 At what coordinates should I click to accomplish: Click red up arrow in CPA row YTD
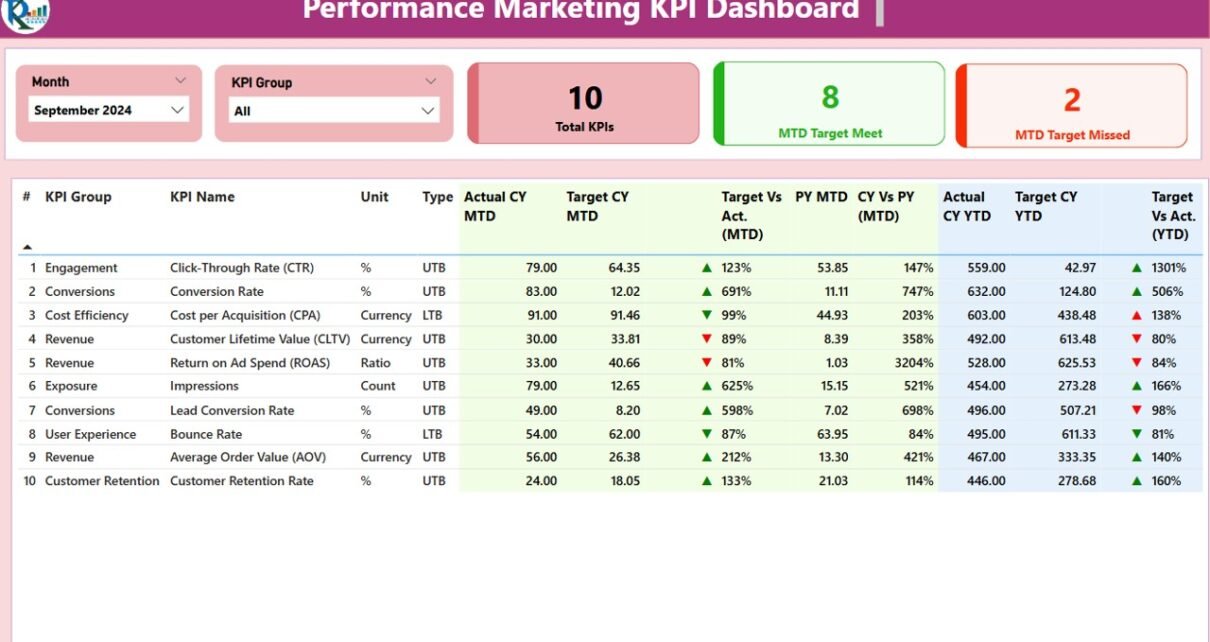(x=1136, y=315)
